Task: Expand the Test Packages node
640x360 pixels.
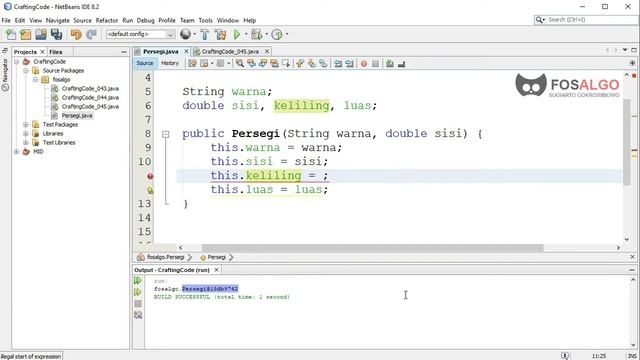Action: 25,124
